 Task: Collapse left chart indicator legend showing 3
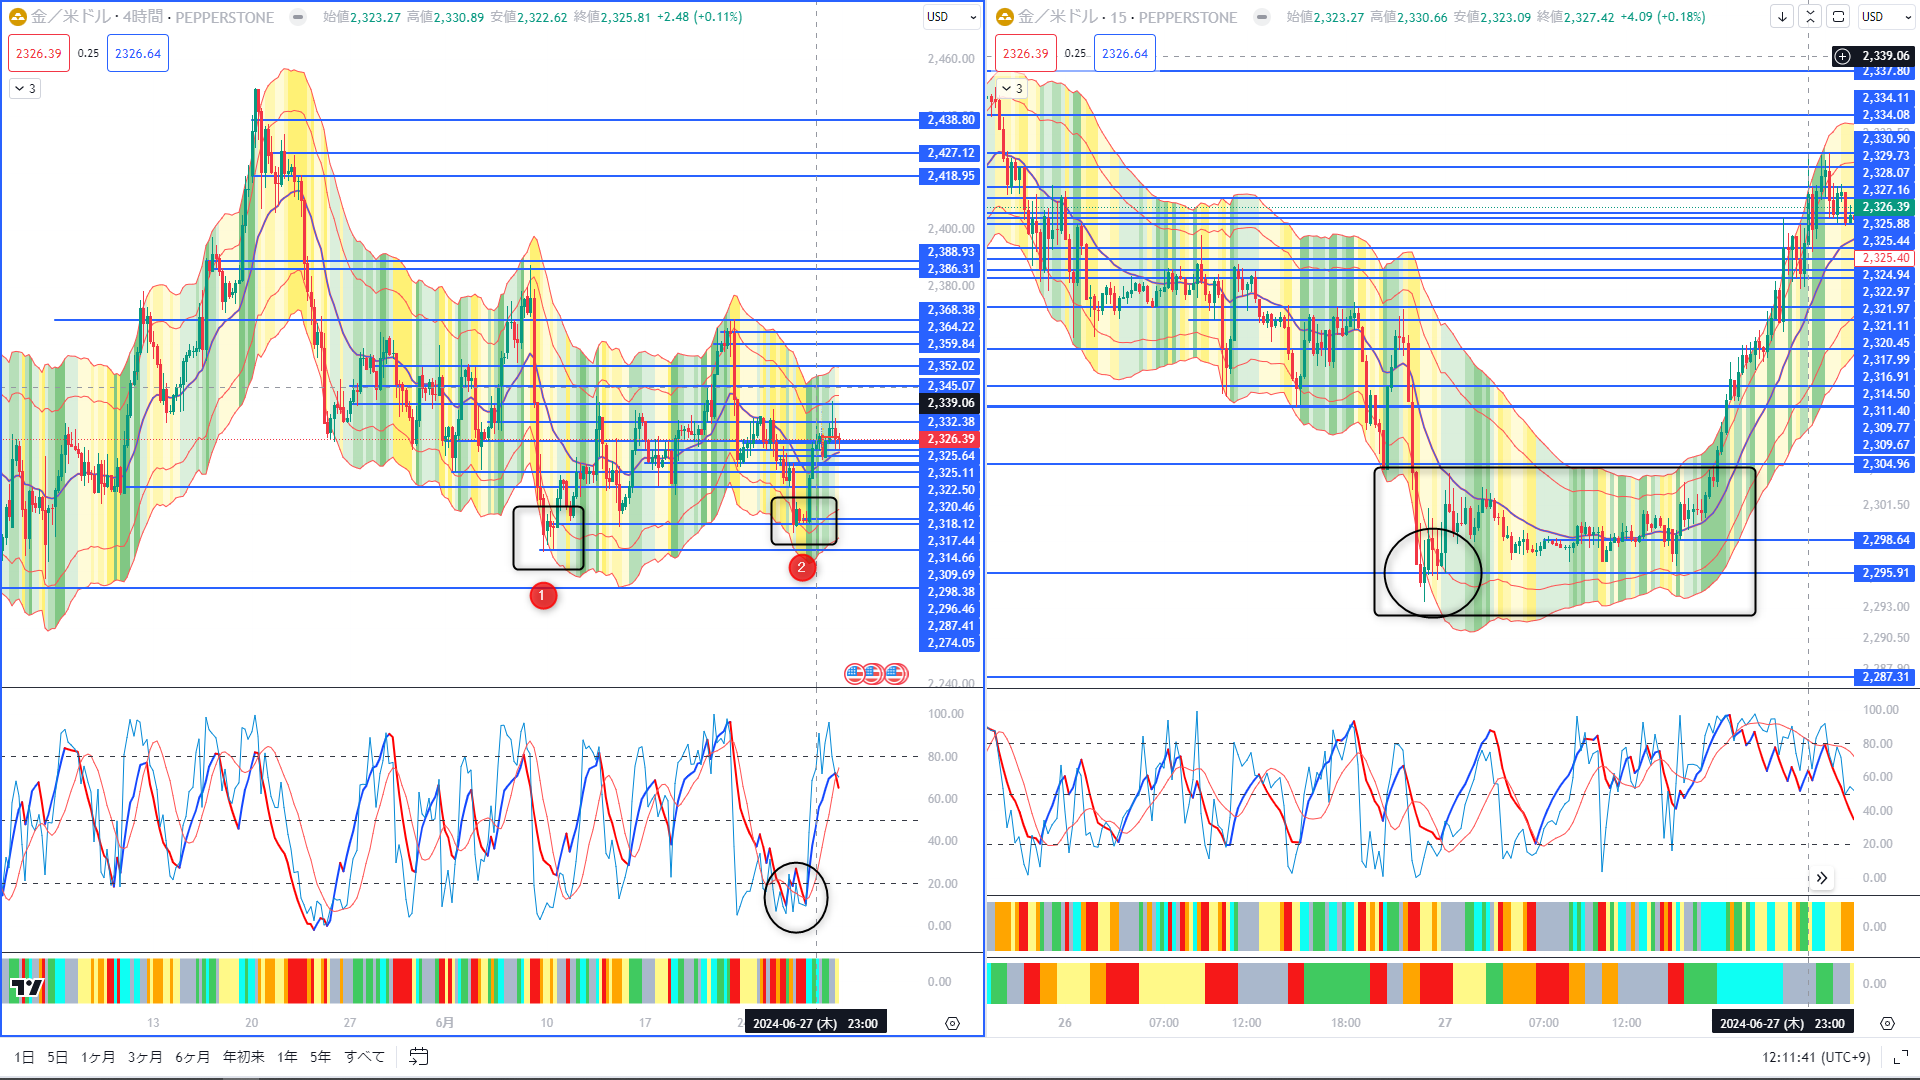(x=25, y=89)
